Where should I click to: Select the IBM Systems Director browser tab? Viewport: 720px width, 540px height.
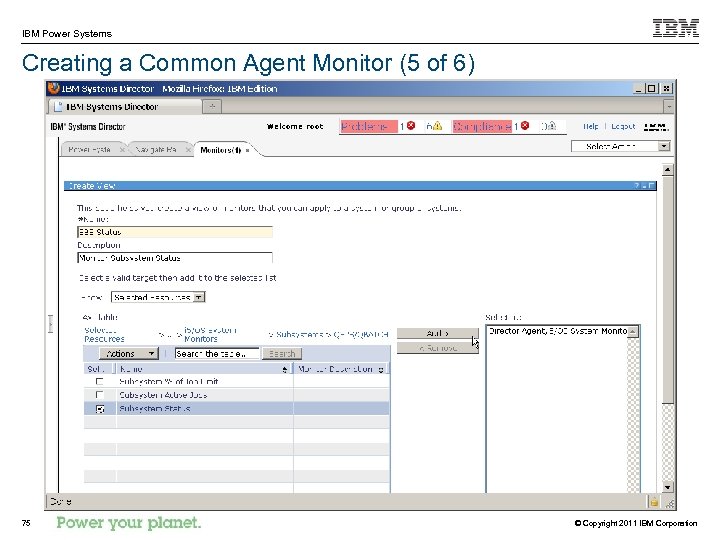[125, 107]
